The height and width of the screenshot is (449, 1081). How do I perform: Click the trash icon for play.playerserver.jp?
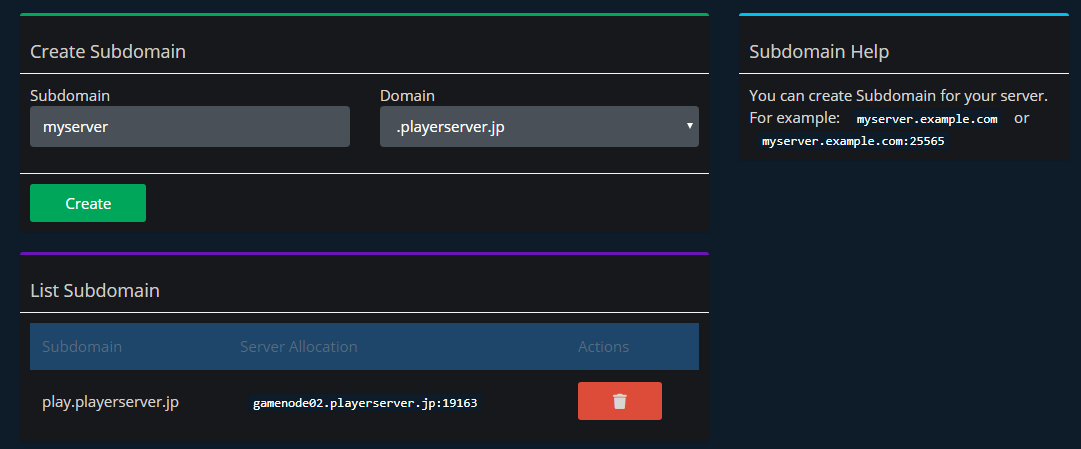pos(619,401)
